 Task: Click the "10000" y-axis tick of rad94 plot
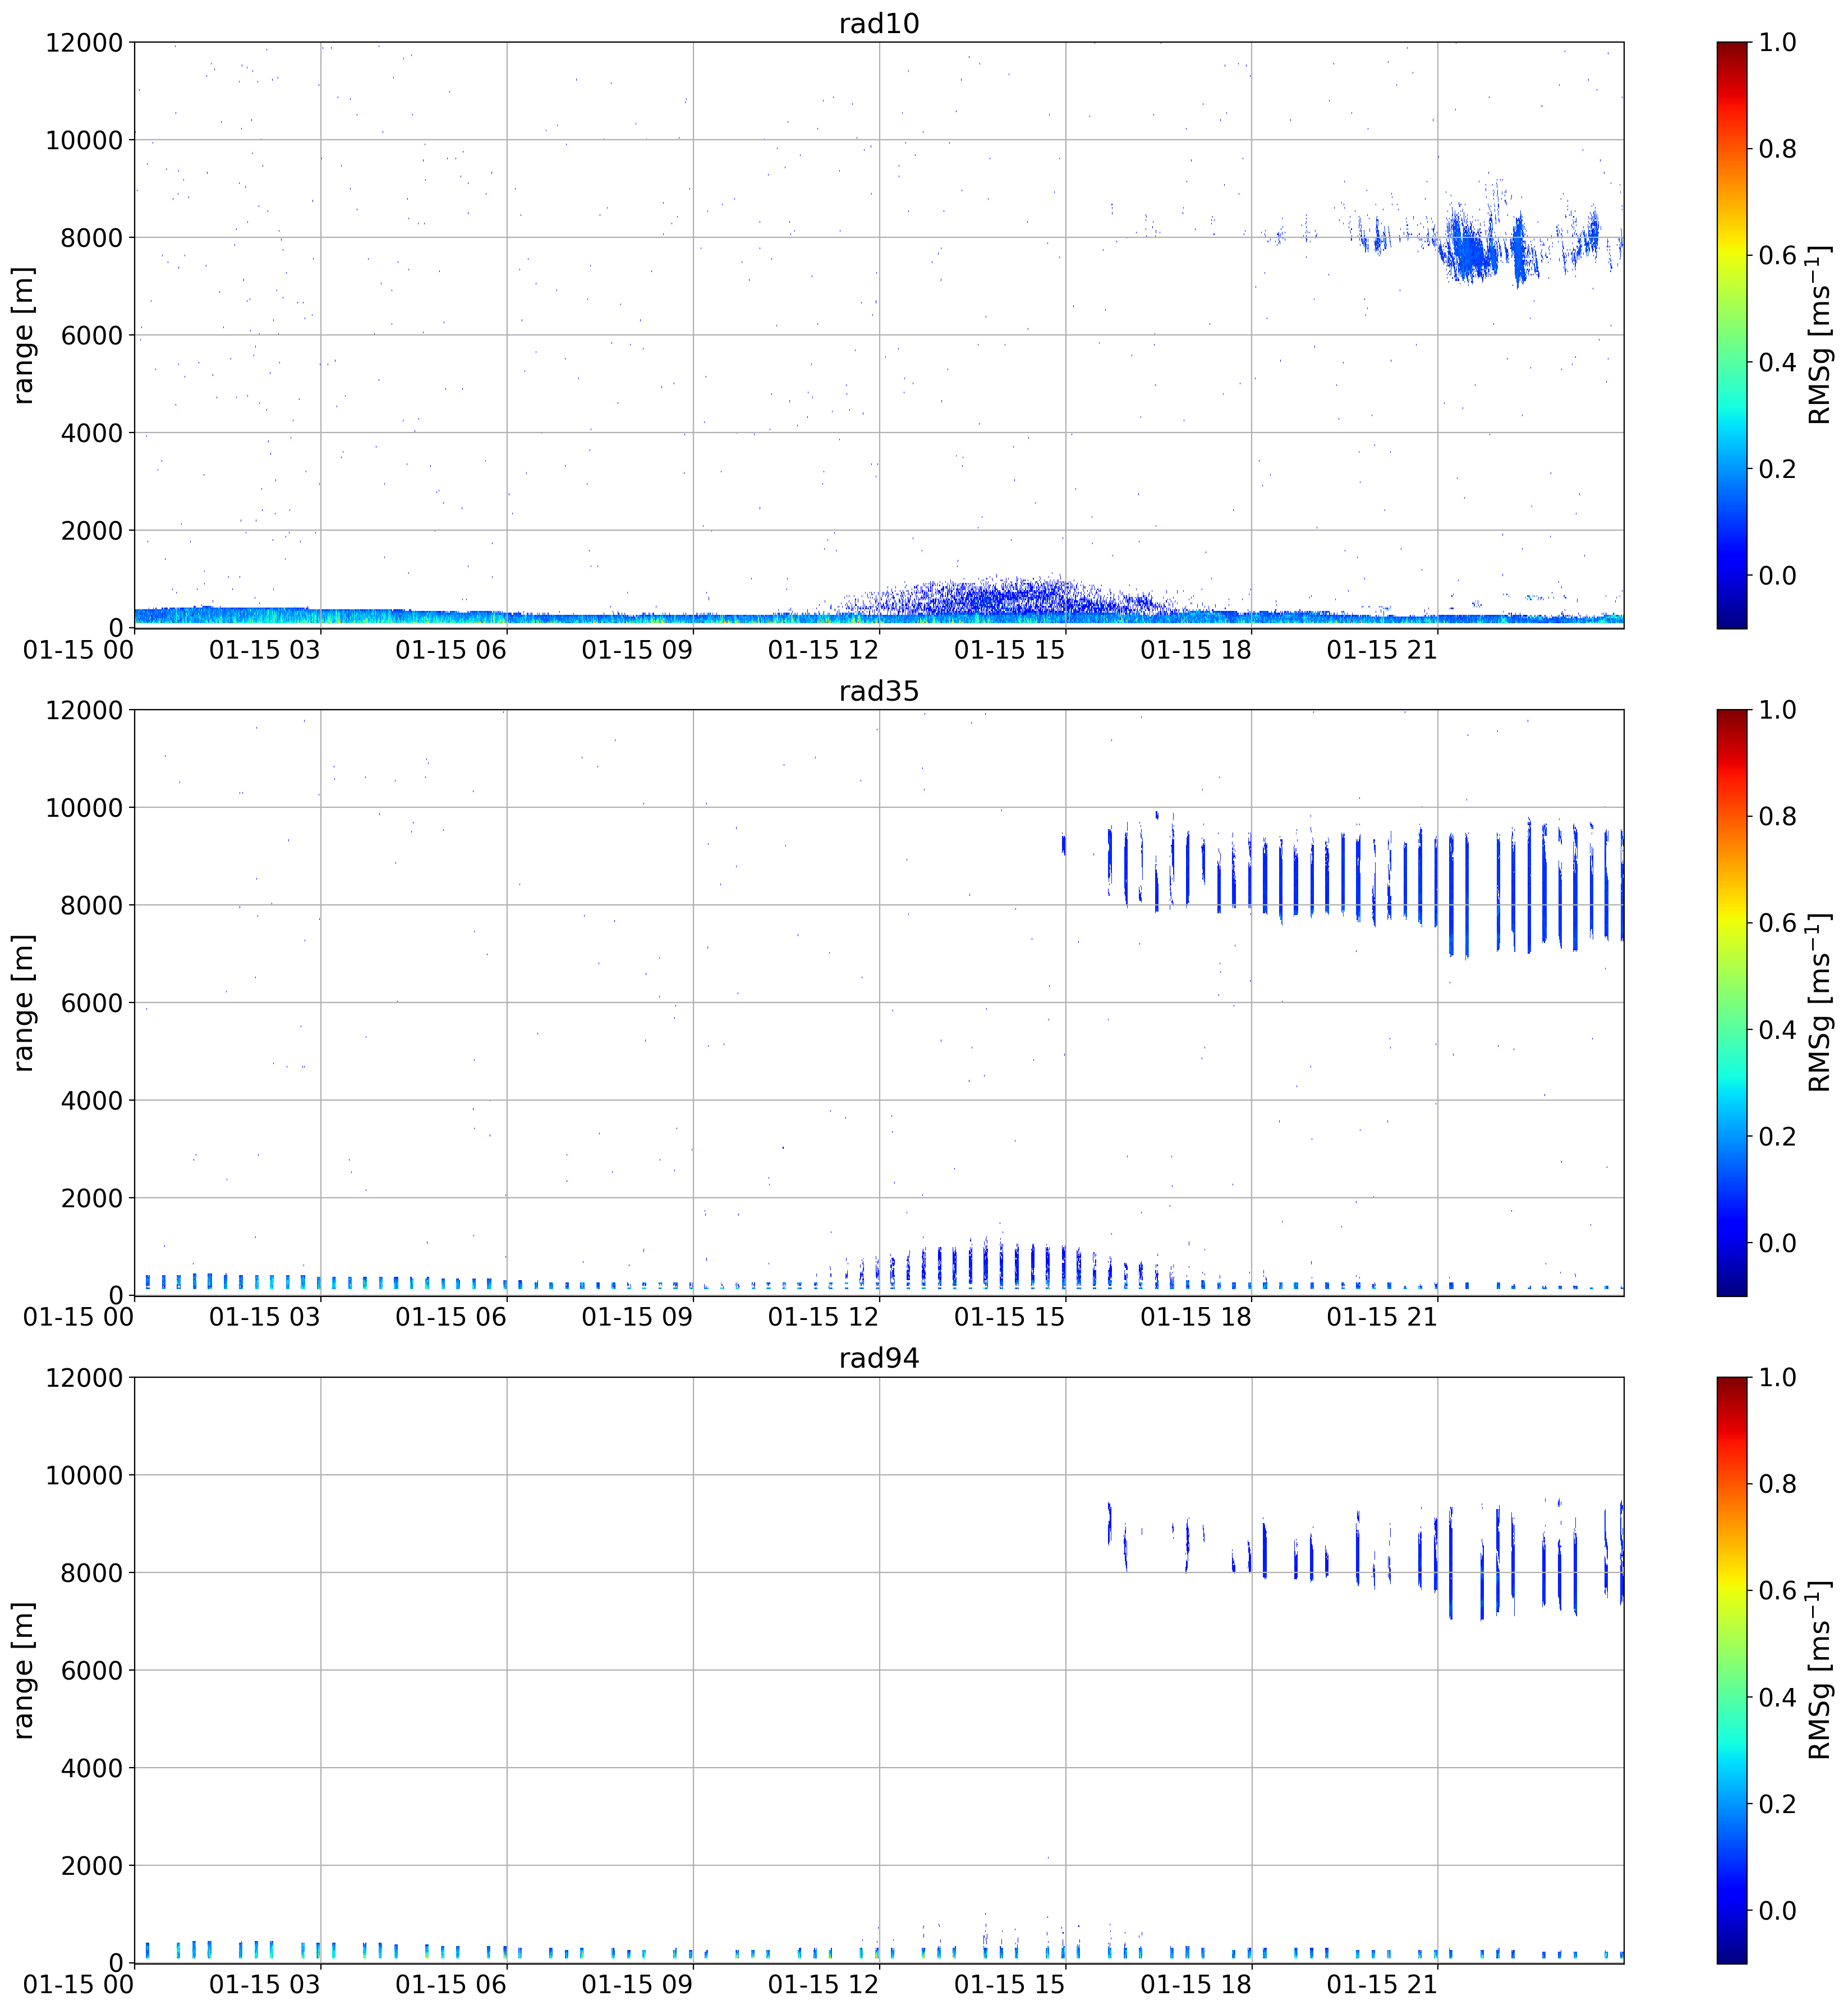pos(84,1476)
